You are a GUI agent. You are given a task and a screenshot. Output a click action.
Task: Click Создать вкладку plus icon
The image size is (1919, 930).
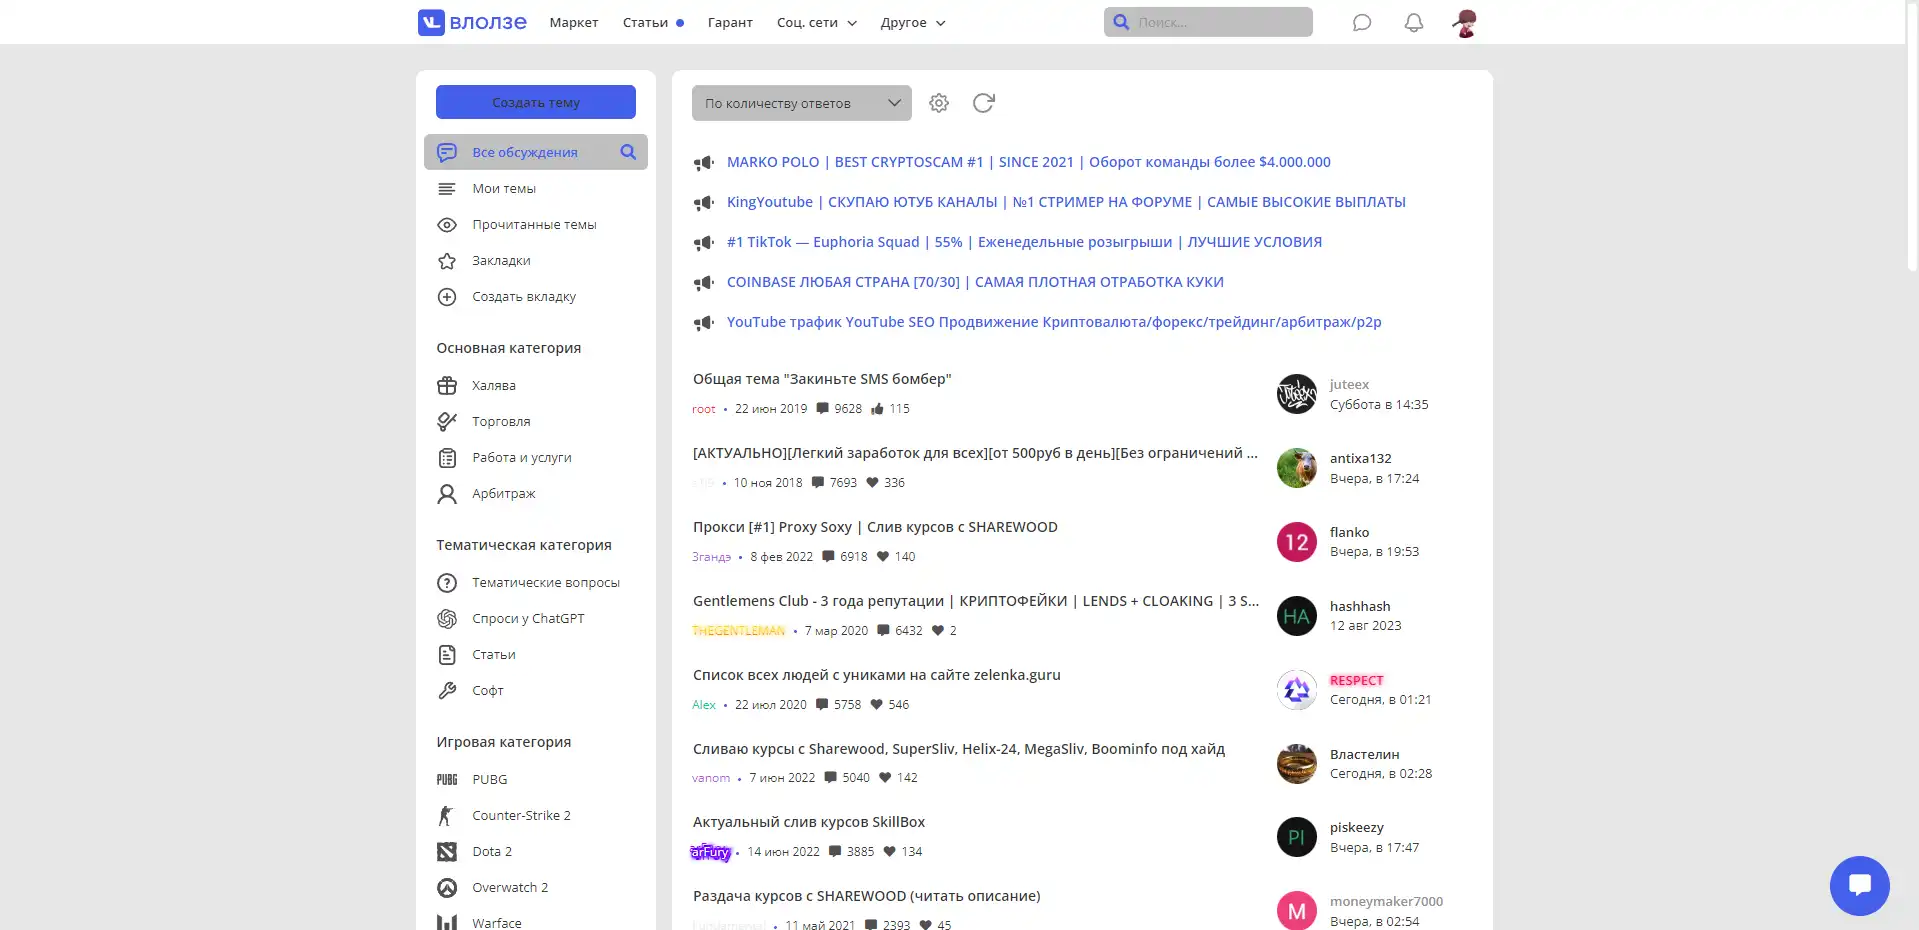pos(447,297)
